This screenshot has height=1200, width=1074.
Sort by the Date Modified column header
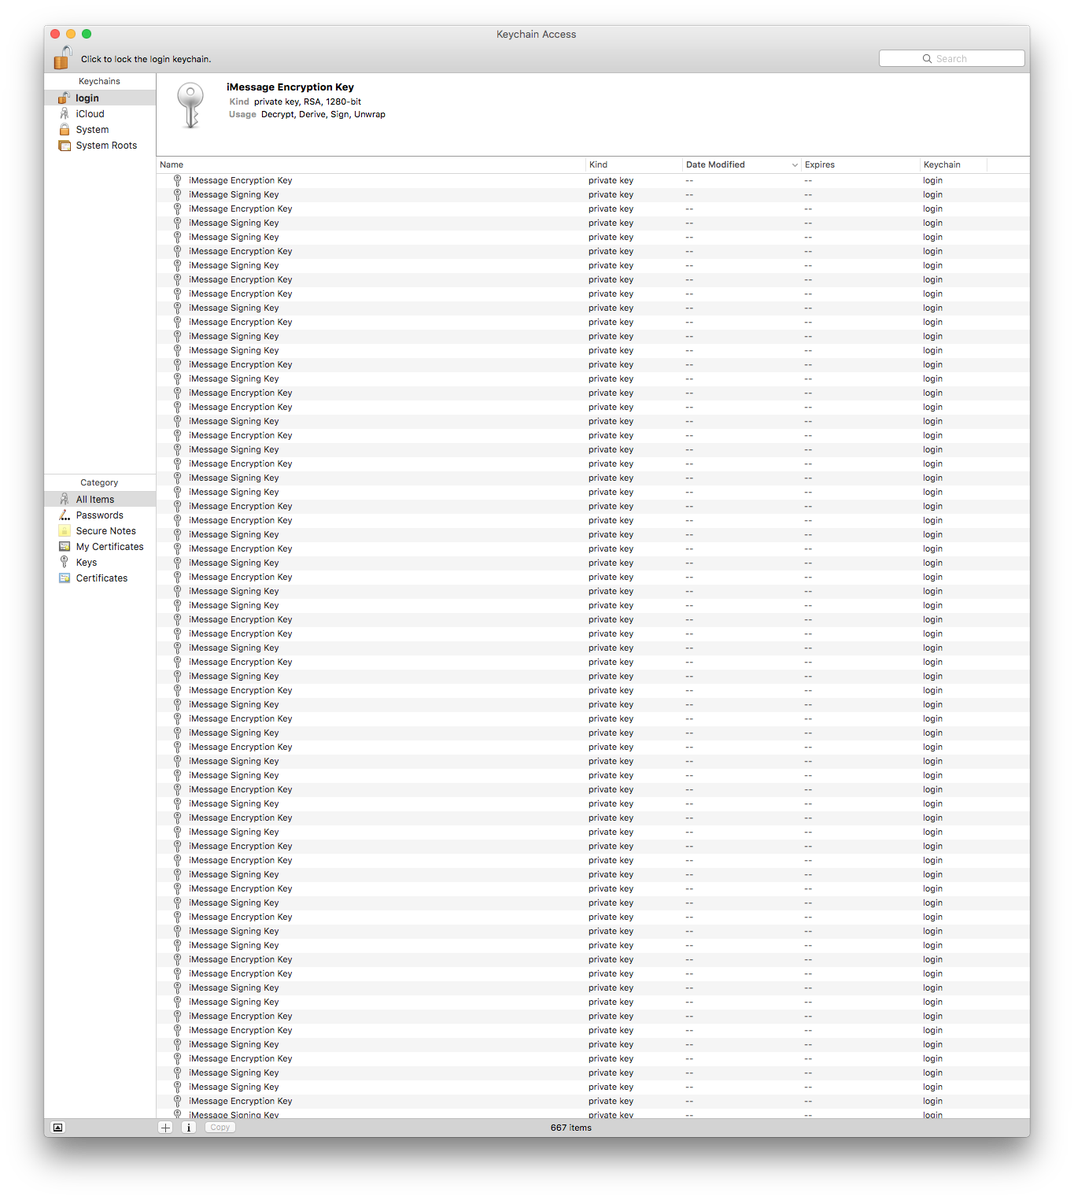click(x=741, y=165)
